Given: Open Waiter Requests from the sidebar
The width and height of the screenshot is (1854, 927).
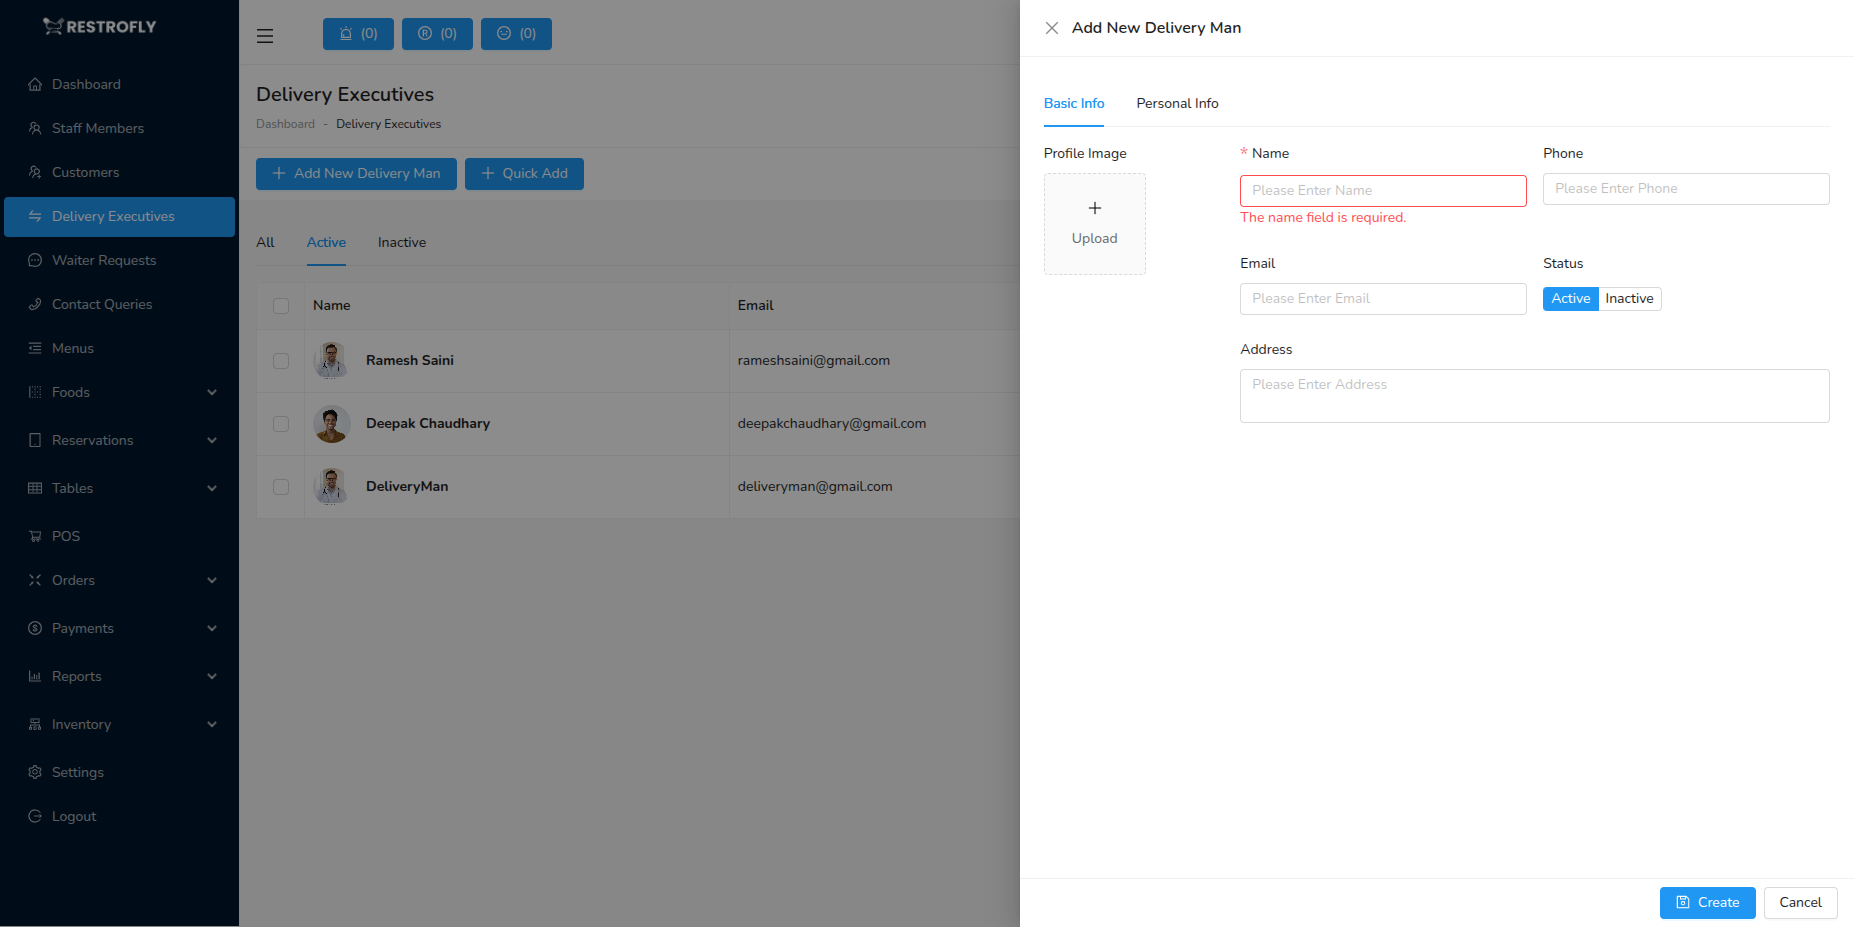Looking at the screenshot, I should (104, 260).
